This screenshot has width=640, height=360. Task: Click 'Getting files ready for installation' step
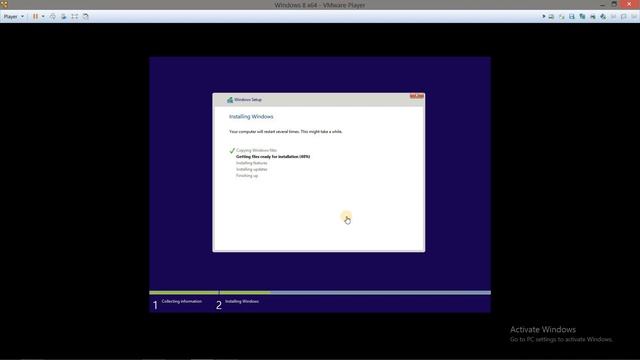[273, 157]
